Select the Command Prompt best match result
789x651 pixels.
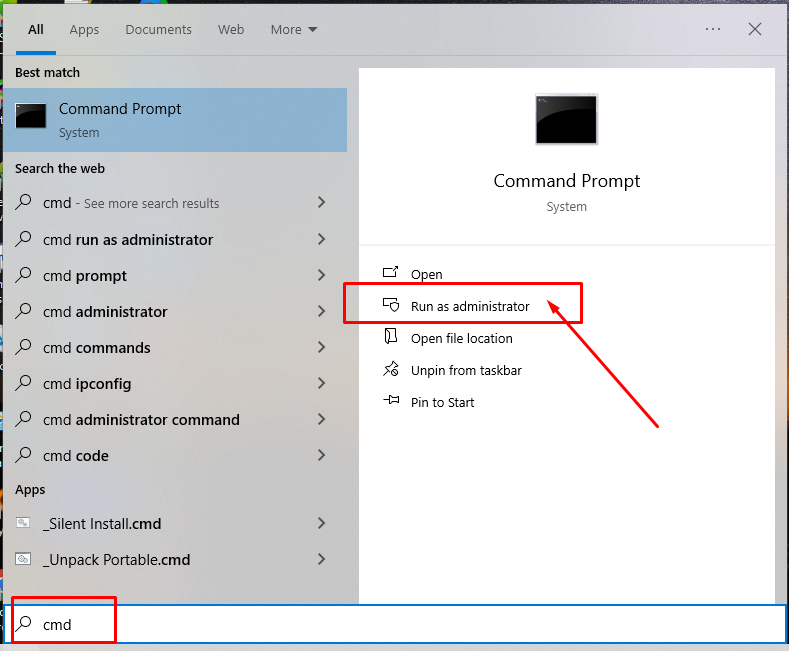pyautogui.click(x=175, y=119)
